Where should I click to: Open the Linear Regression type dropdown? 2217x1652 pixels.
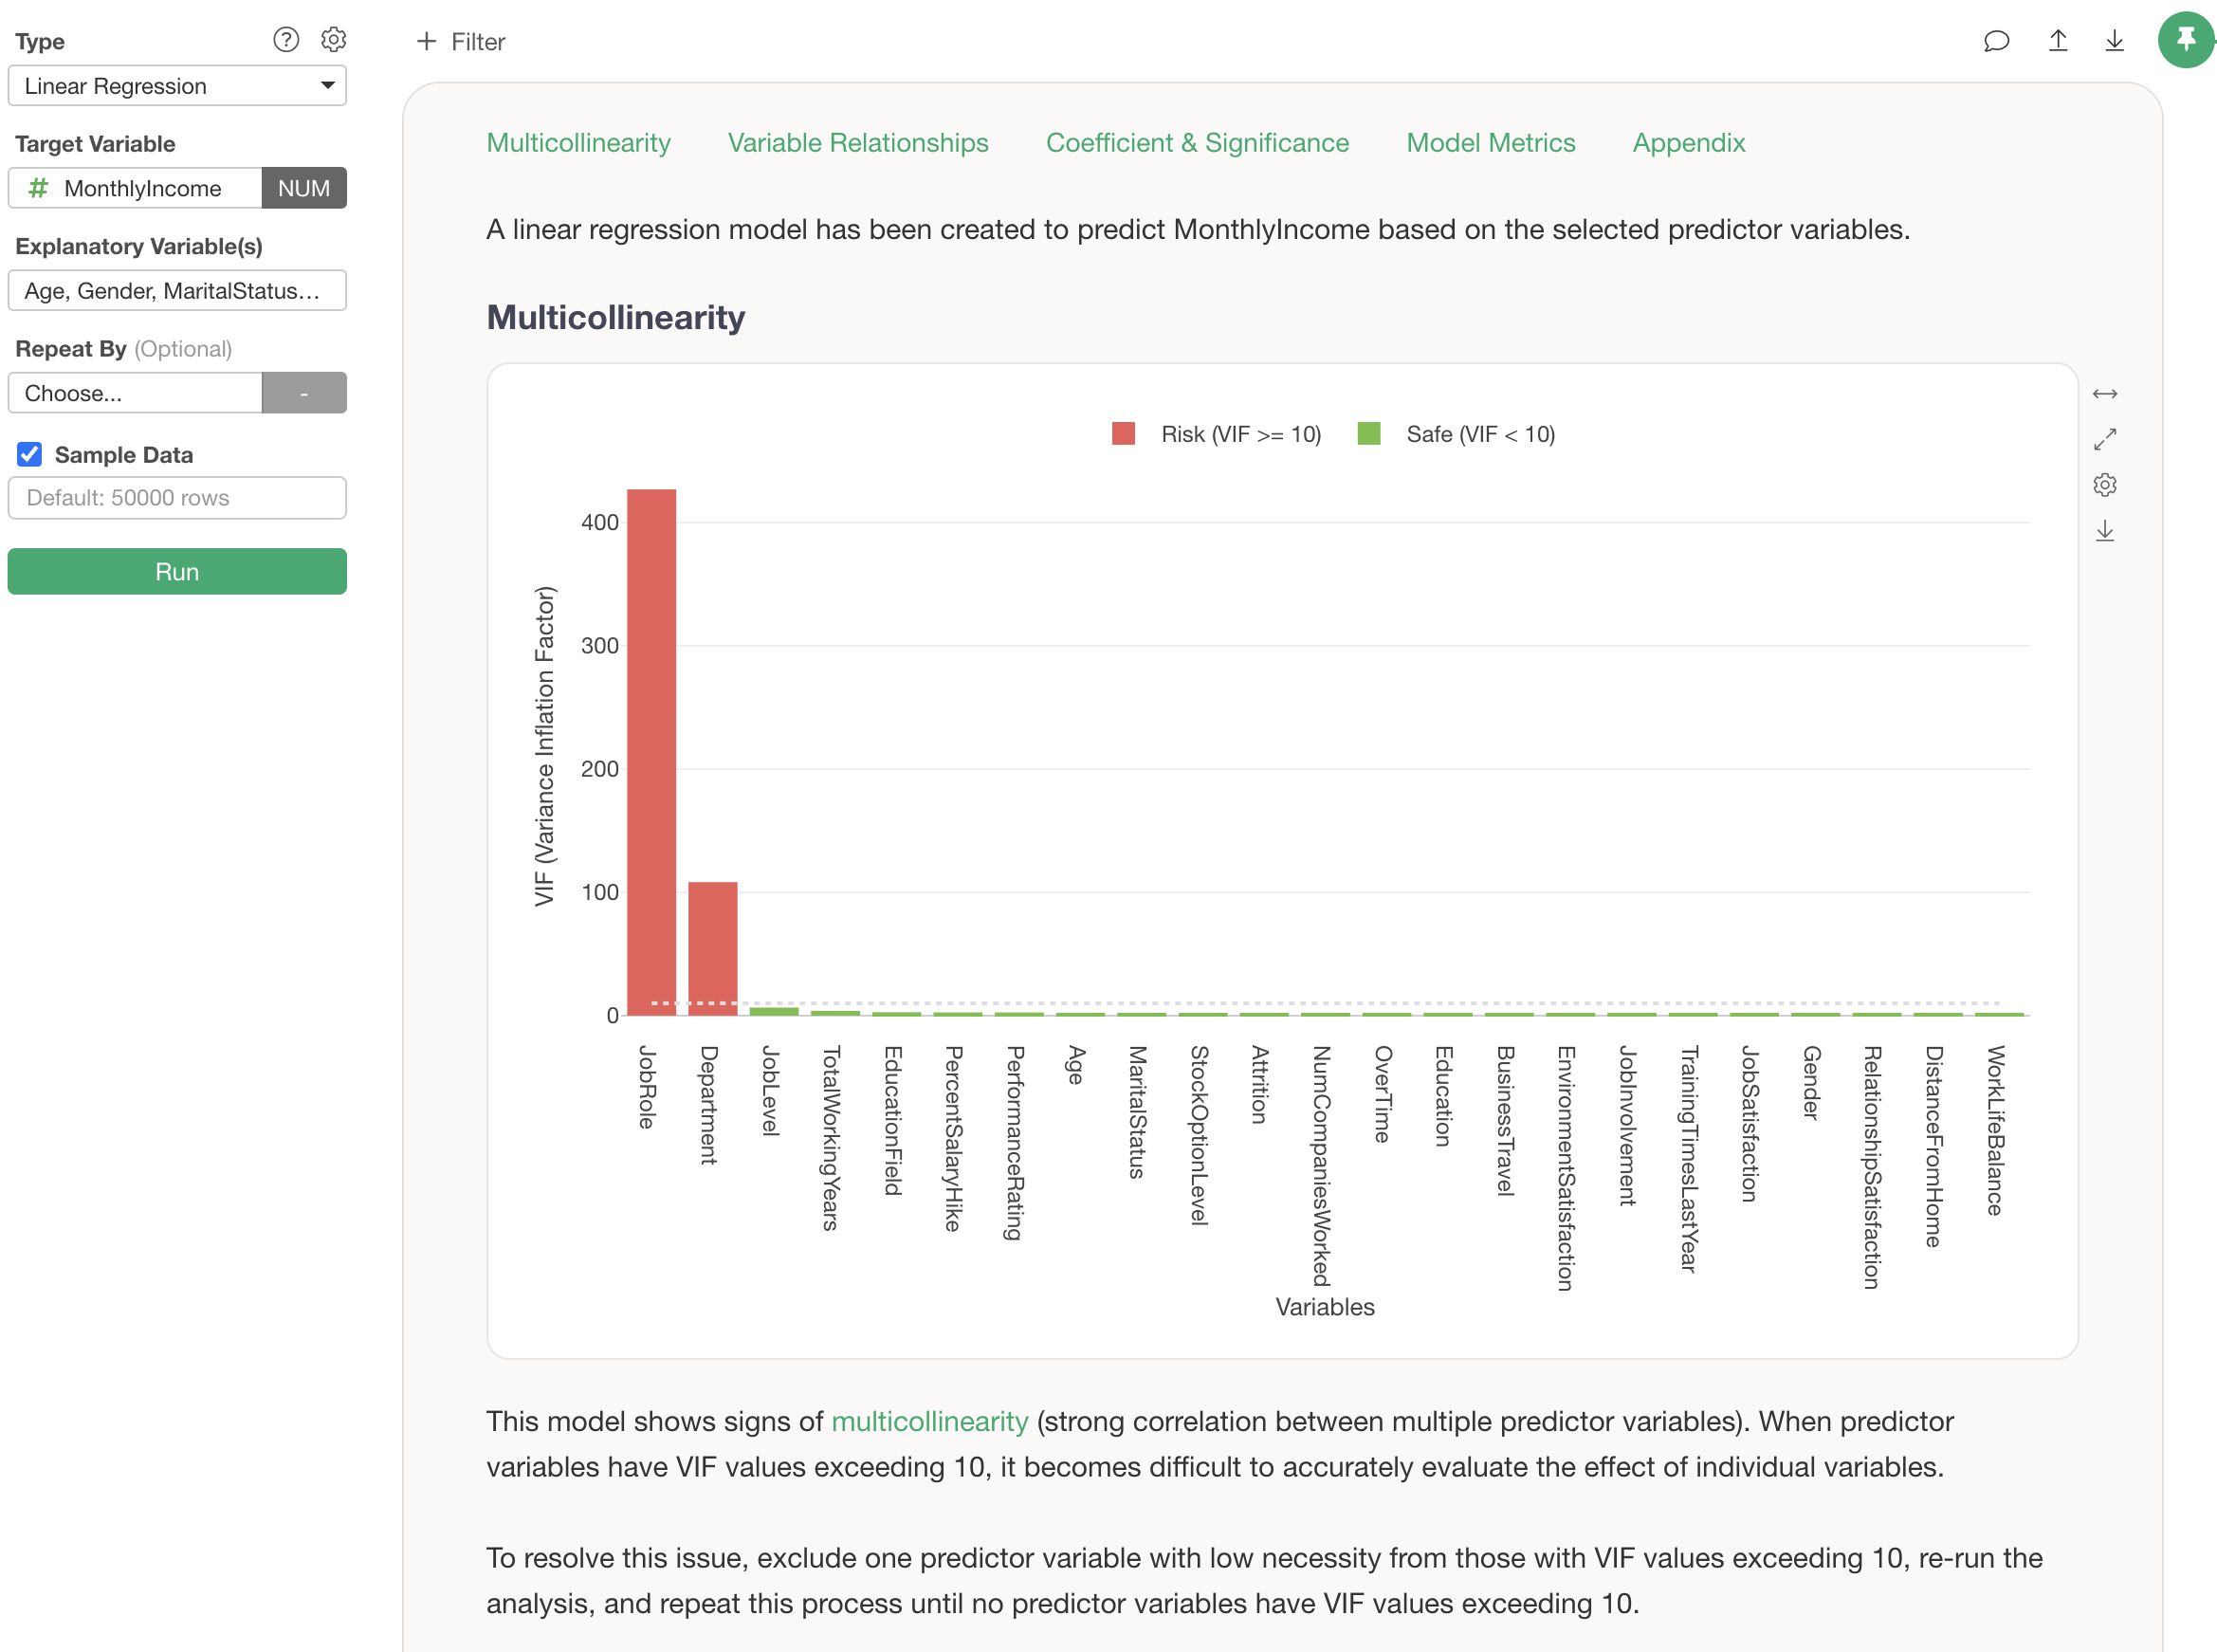(177, 86)
